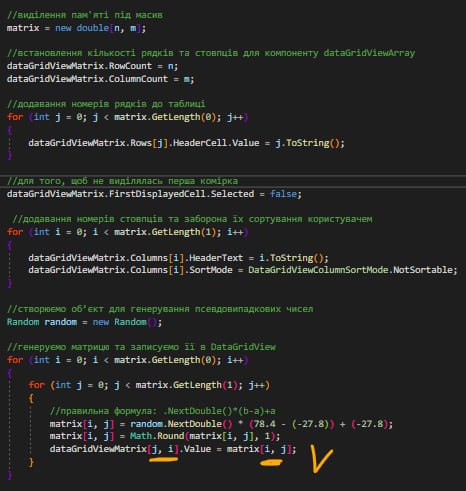Viewport: 466px width, 491px height.
Task: Click 'random.NextDouble()' call in matrix assignment
Action: point(181,424)
